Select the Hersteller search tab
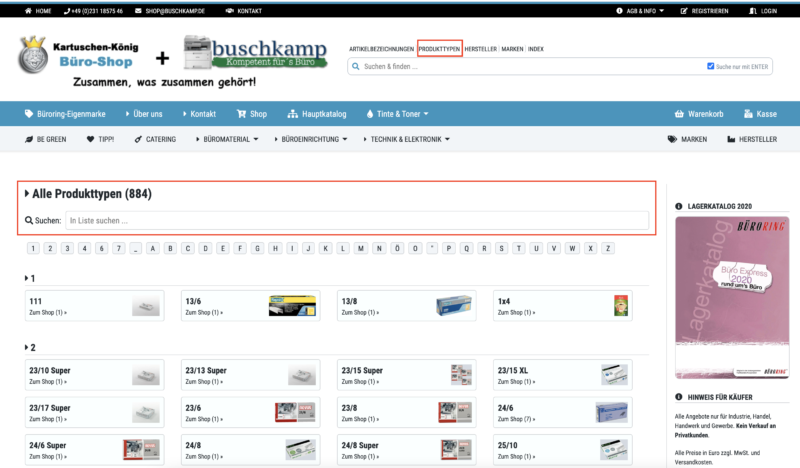The width and height of the screenshot is (800, 468). (x=481, y=49)
